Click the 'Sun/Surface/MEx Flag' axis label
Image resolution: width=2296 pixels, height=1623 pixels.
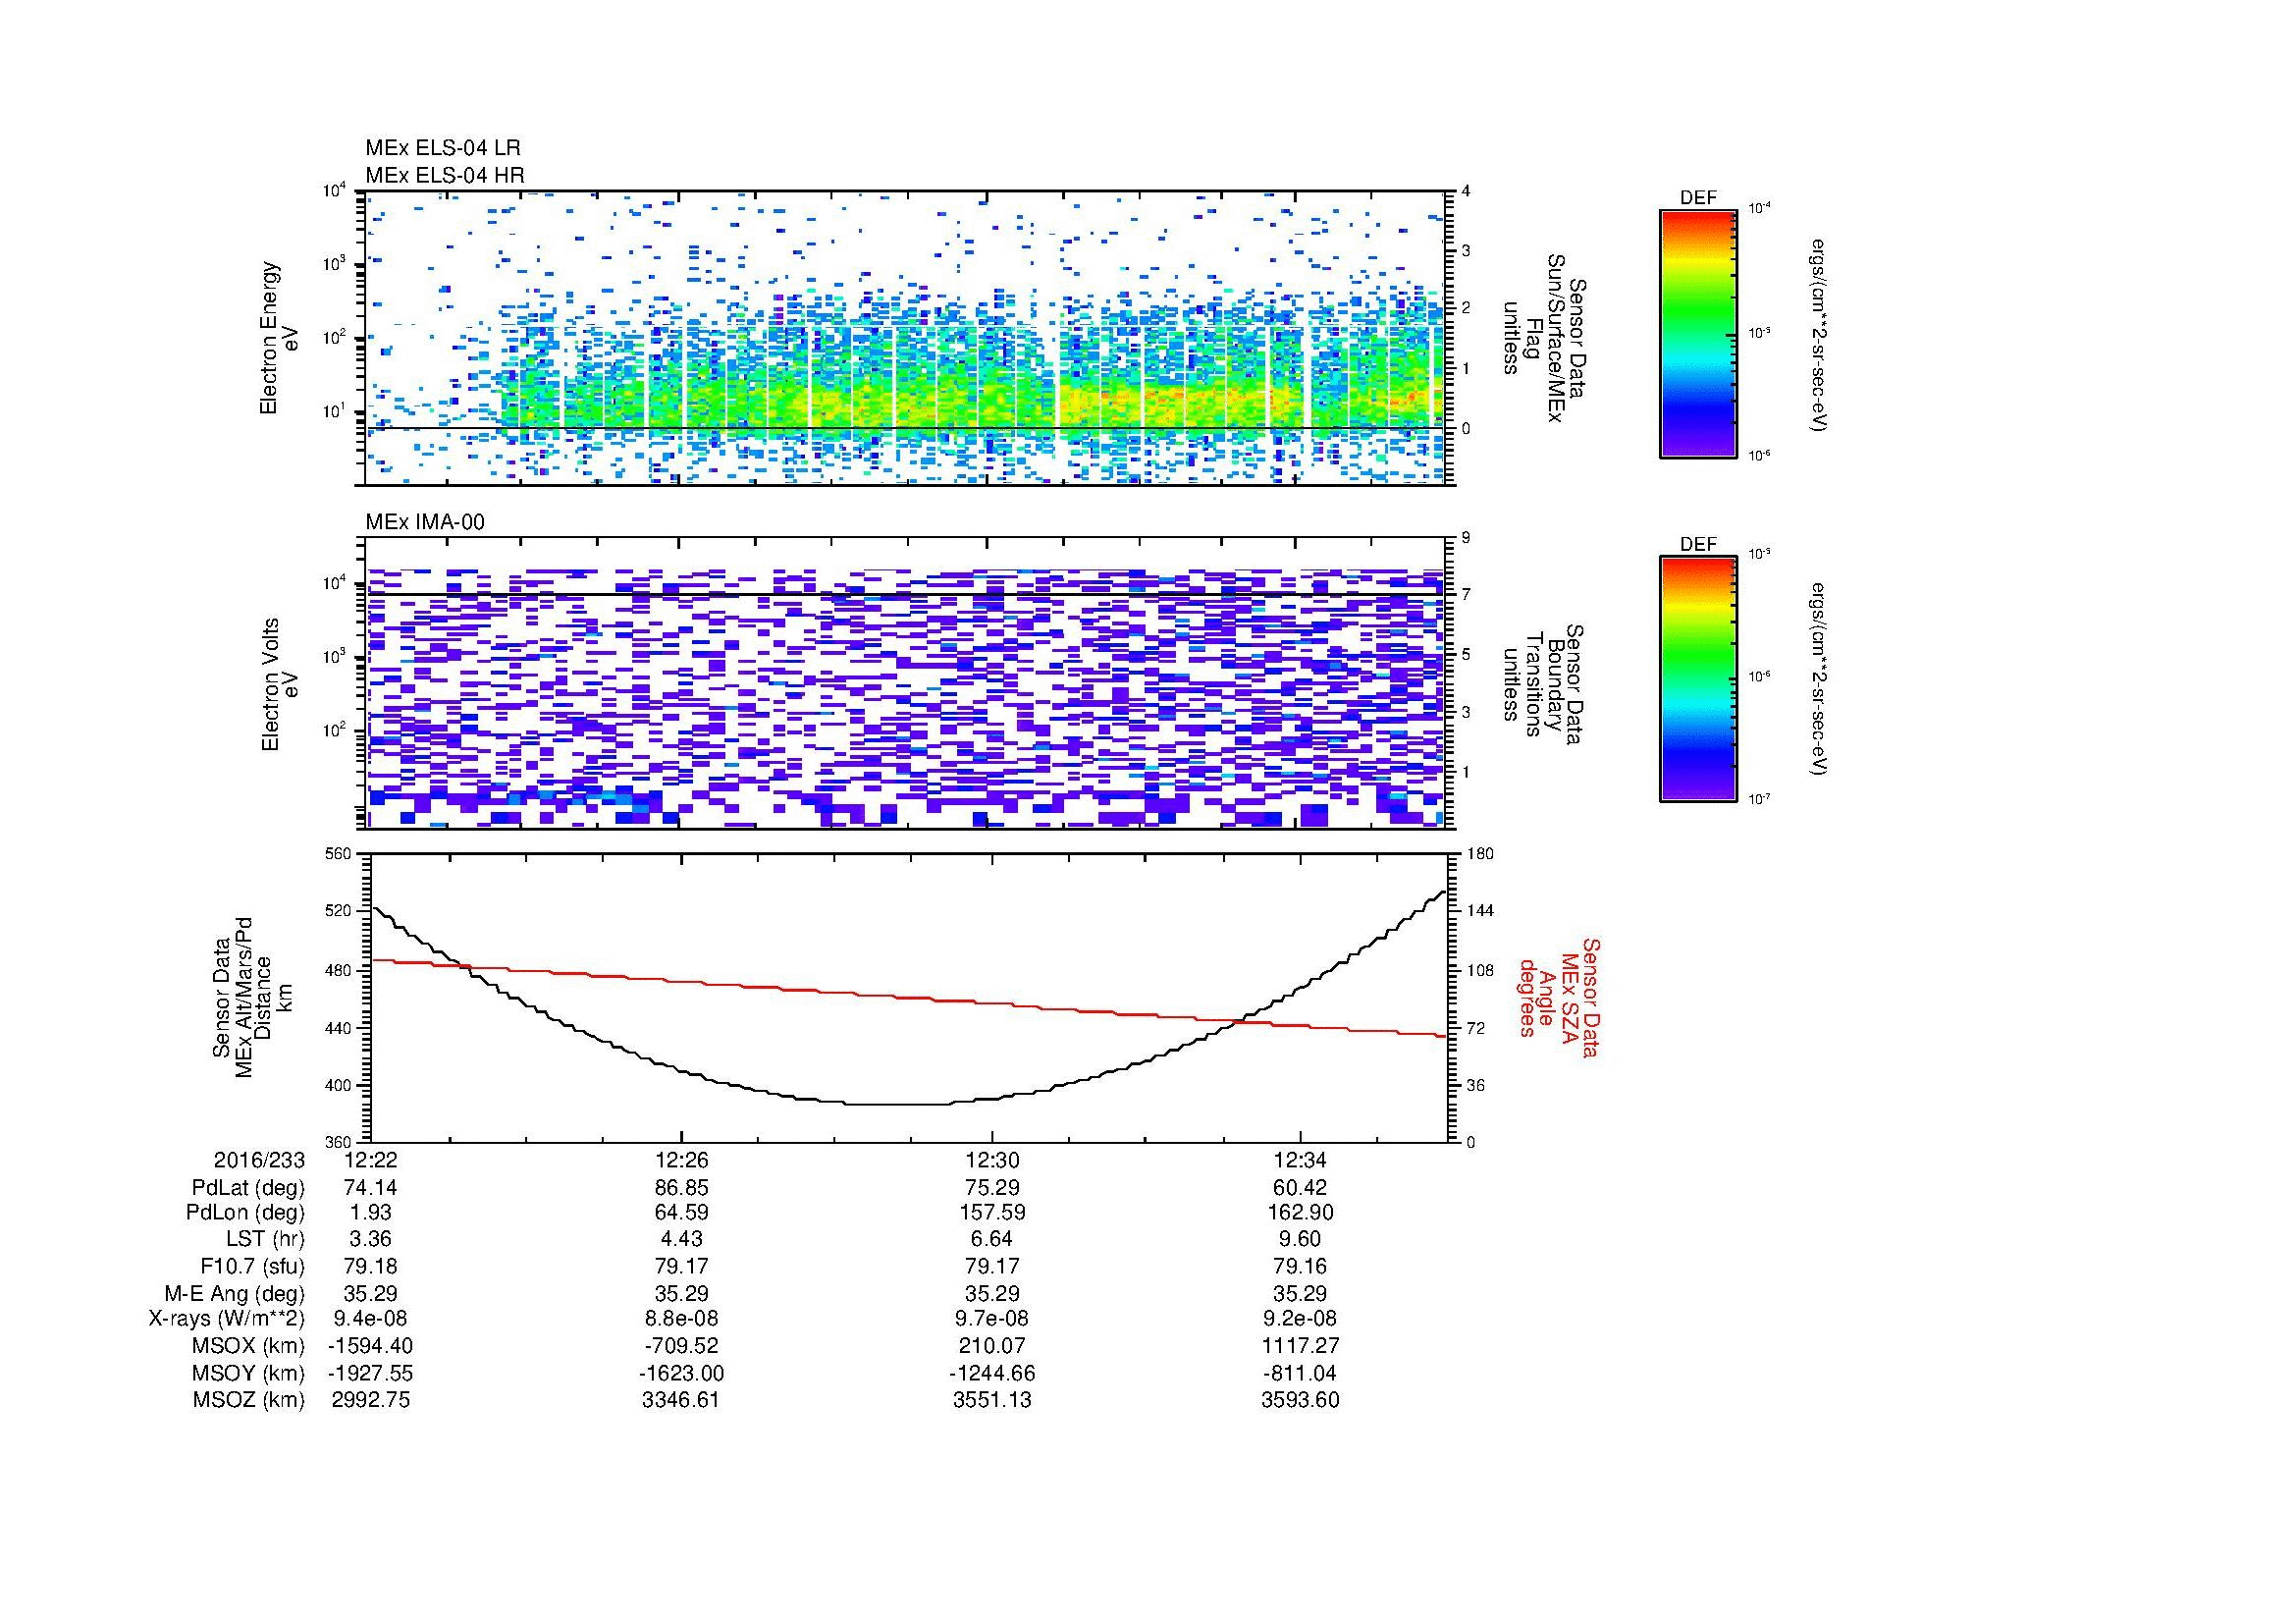pyautogui.click(x=1546, y=338)
